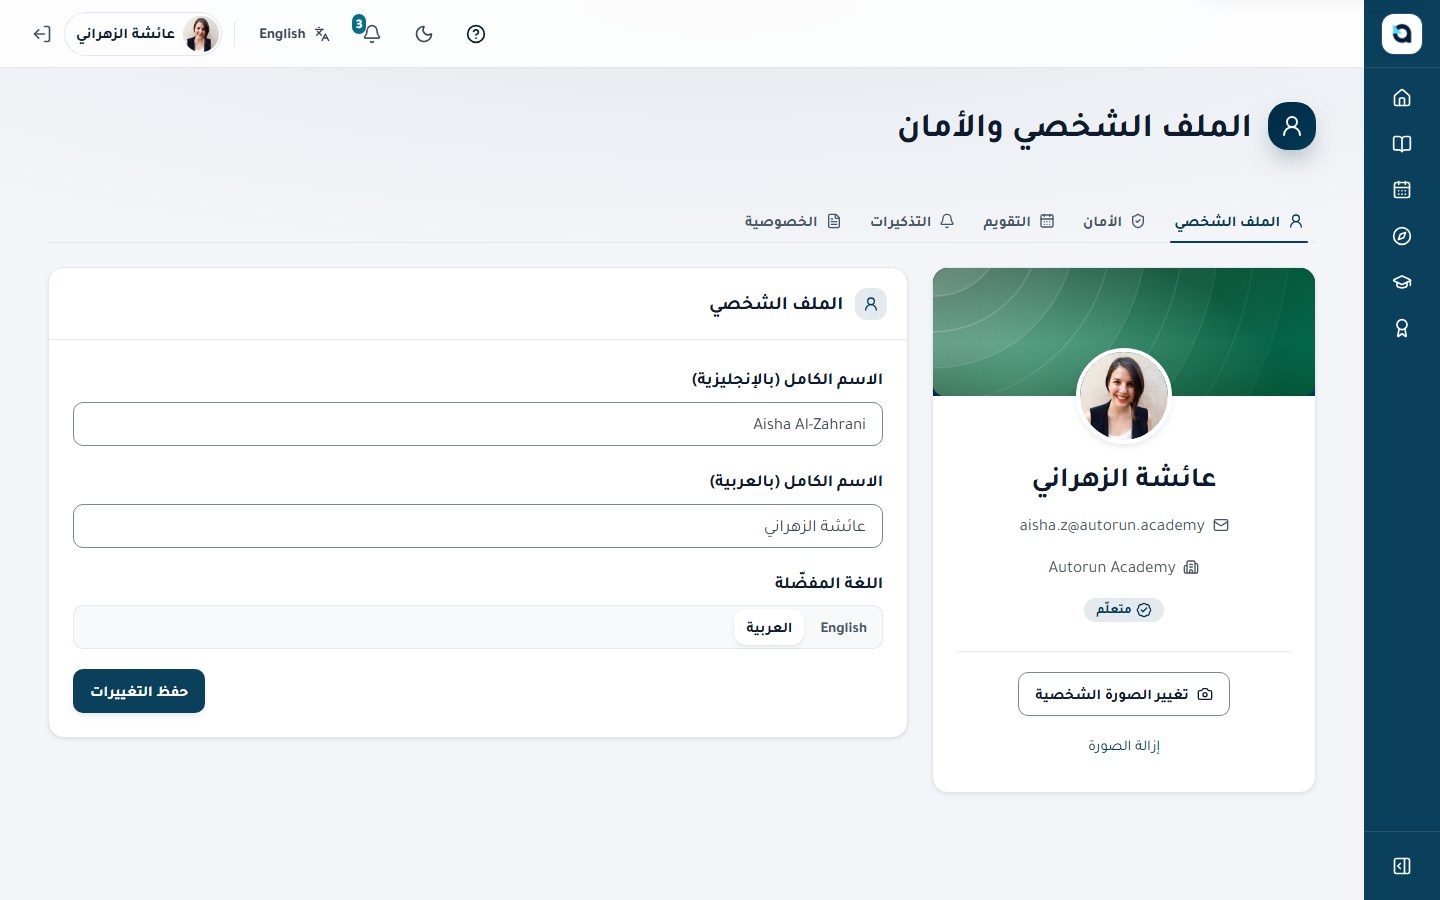Click تغيير الصورة الشخصية button

click(1124, 694)
